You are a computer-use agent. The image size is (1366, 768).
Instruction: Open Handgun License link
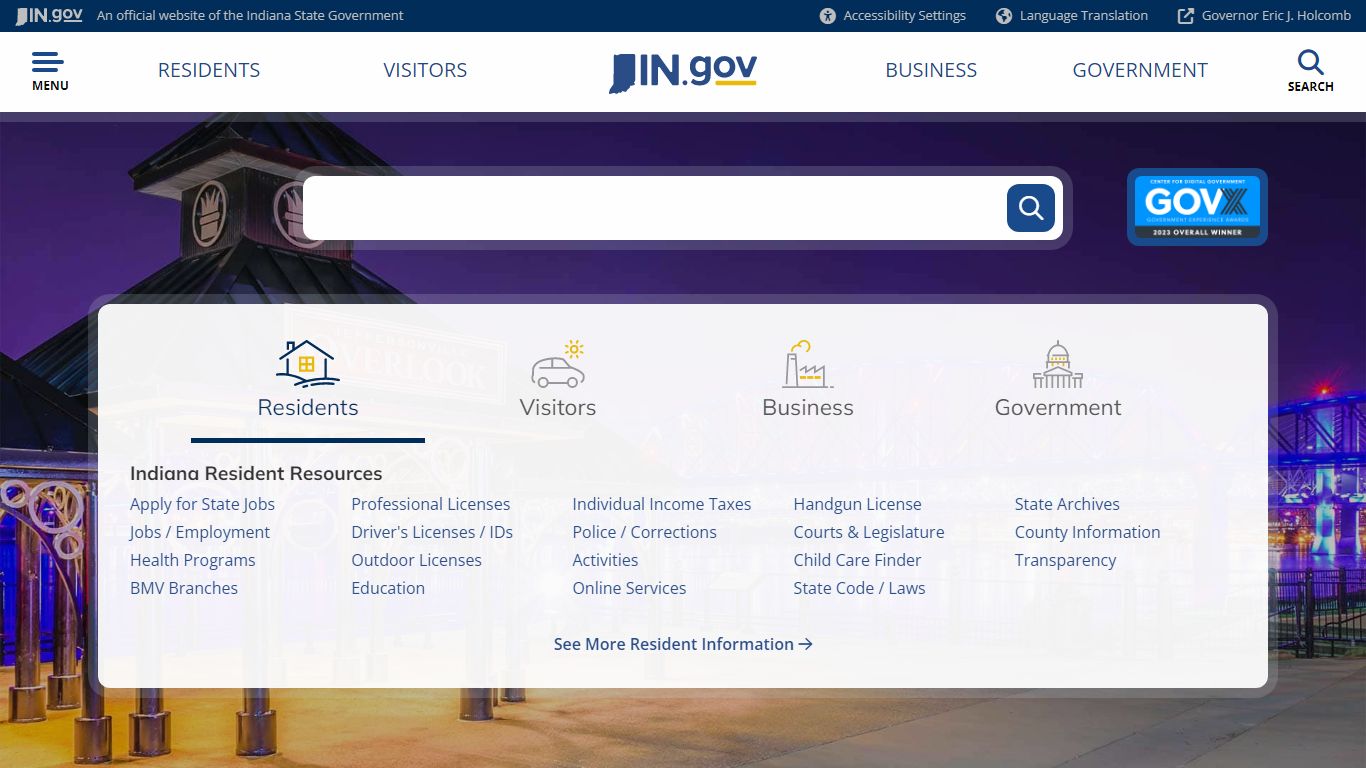[858, 504]
